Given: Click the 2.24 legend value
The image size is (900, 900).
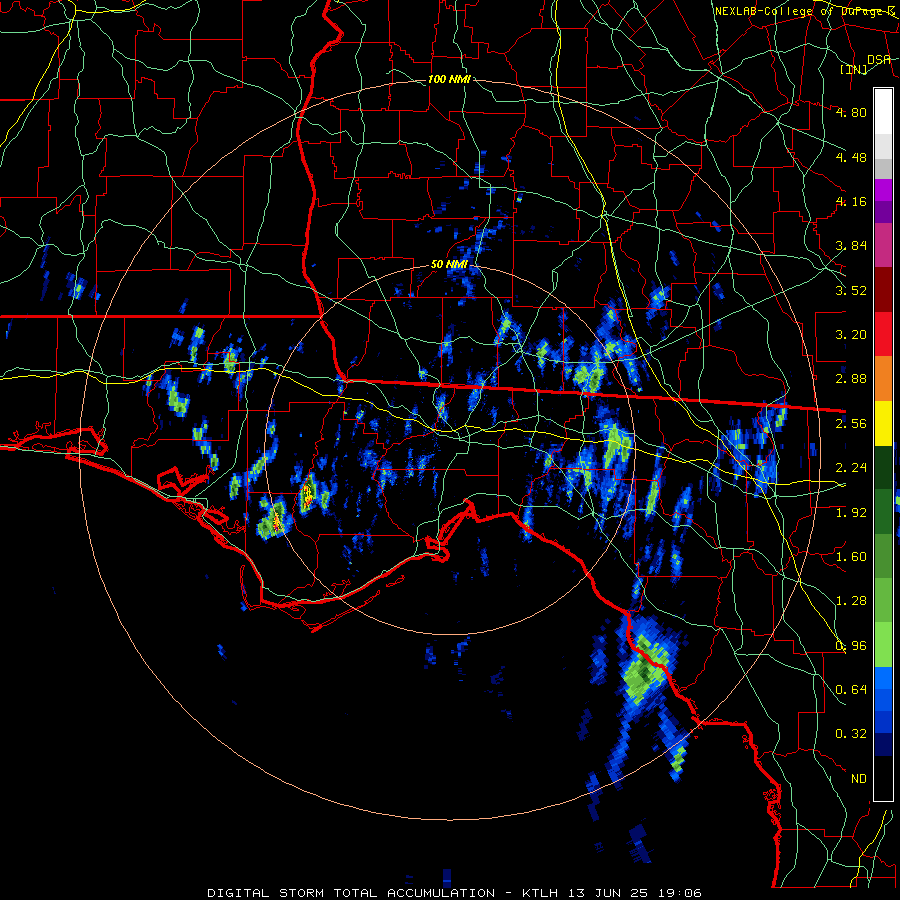Looking at the screenshot, I should tap(851, 468).
